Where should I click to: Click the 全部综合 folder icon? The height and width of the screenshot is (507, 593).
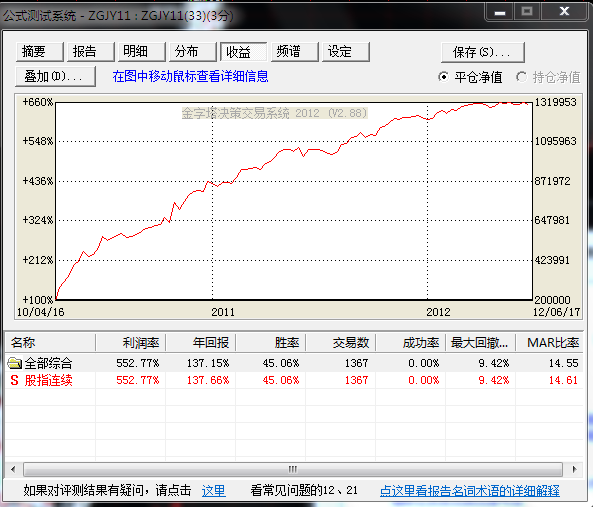(15, 363)
